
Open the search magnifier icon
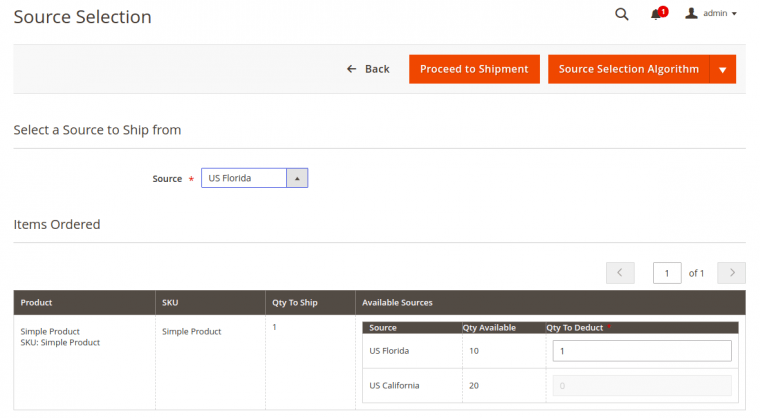point(621,14)
